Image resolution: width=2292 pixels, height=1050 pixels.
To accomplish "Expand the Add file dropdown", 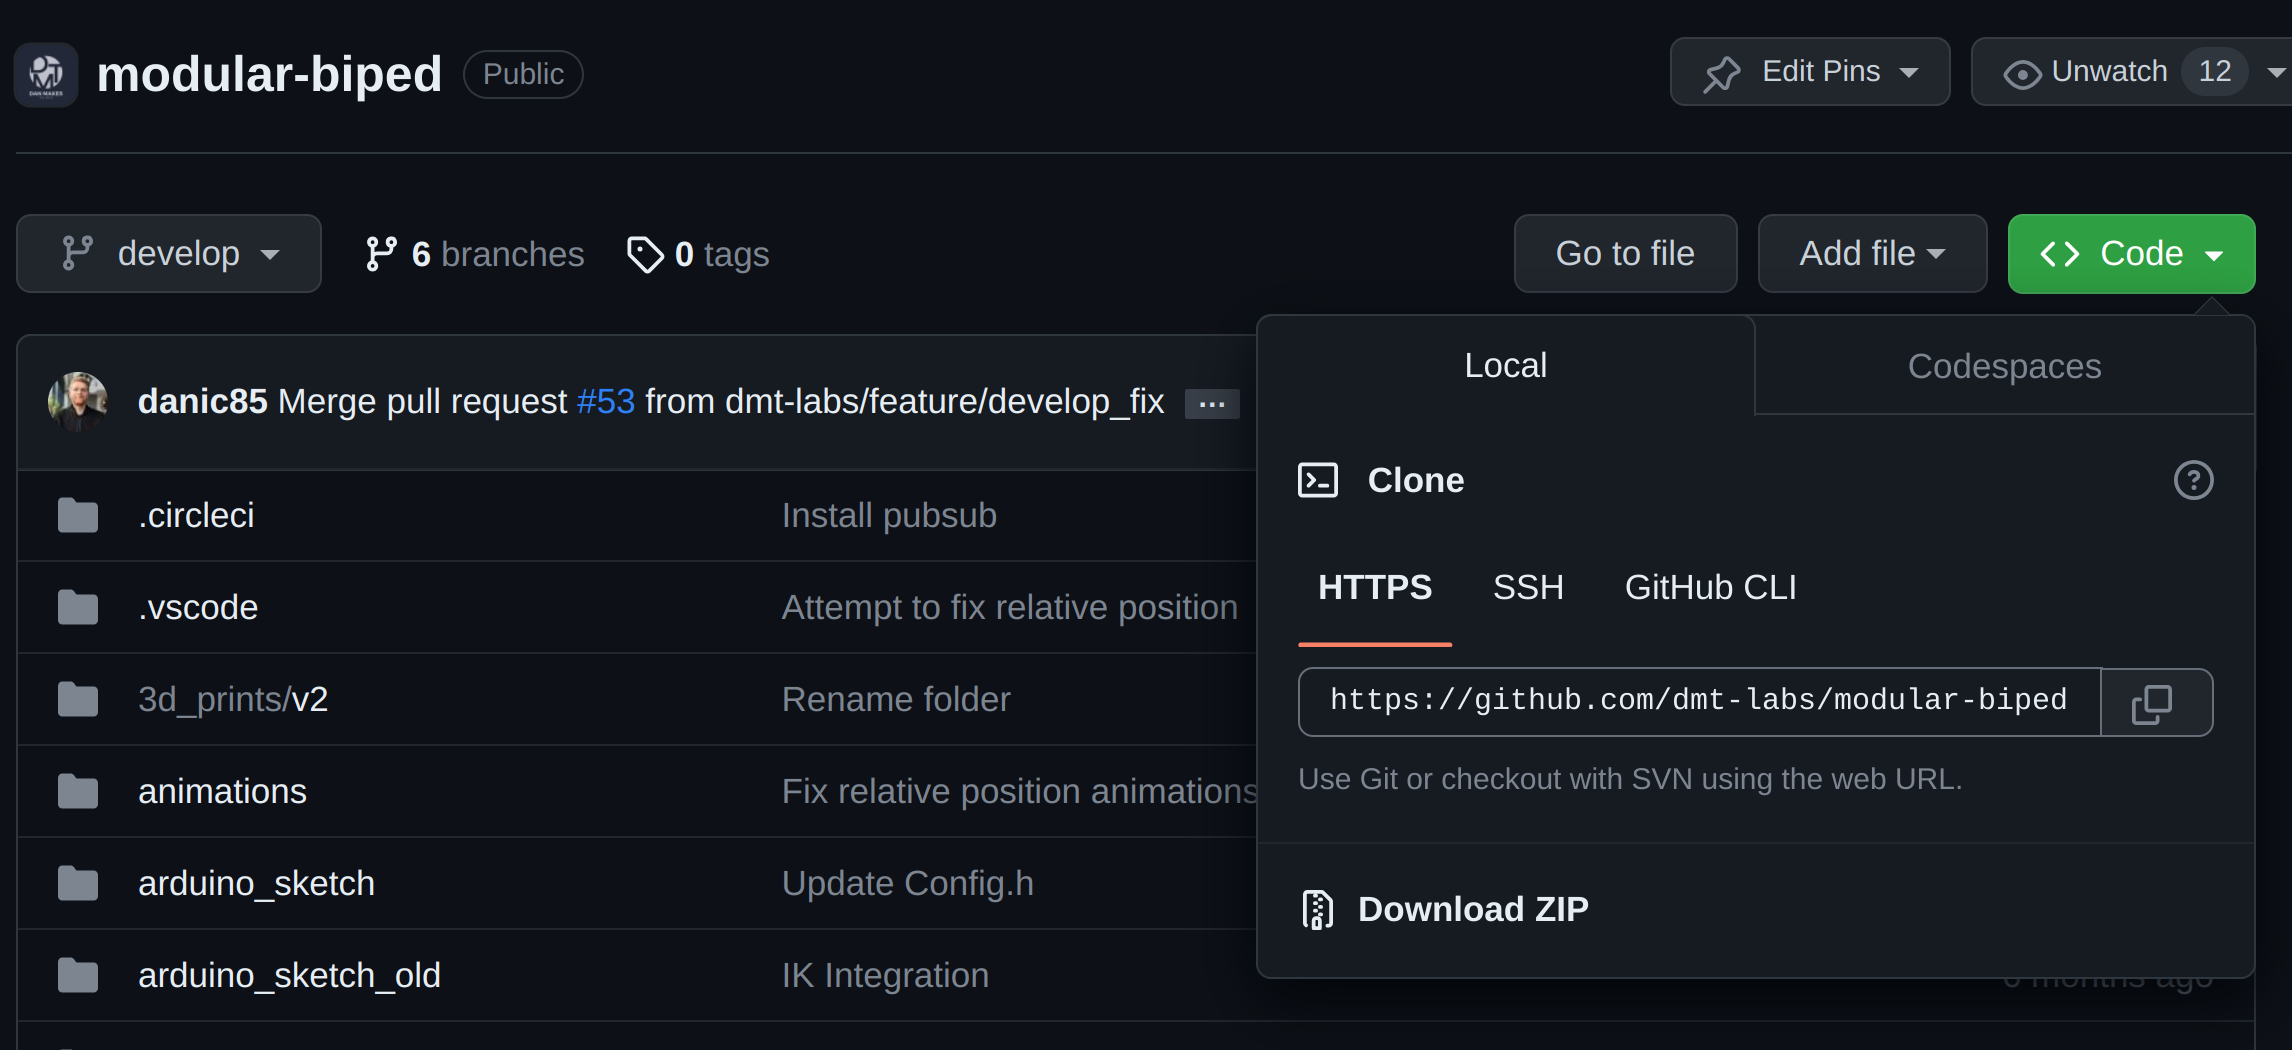I will [1871, 254].
